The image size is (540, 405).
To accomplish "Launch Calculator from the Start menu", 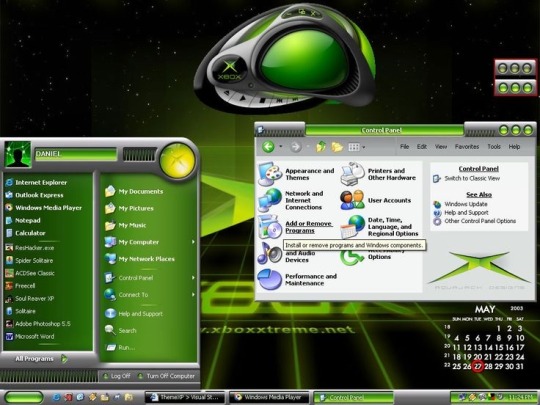I will point(25,233).
